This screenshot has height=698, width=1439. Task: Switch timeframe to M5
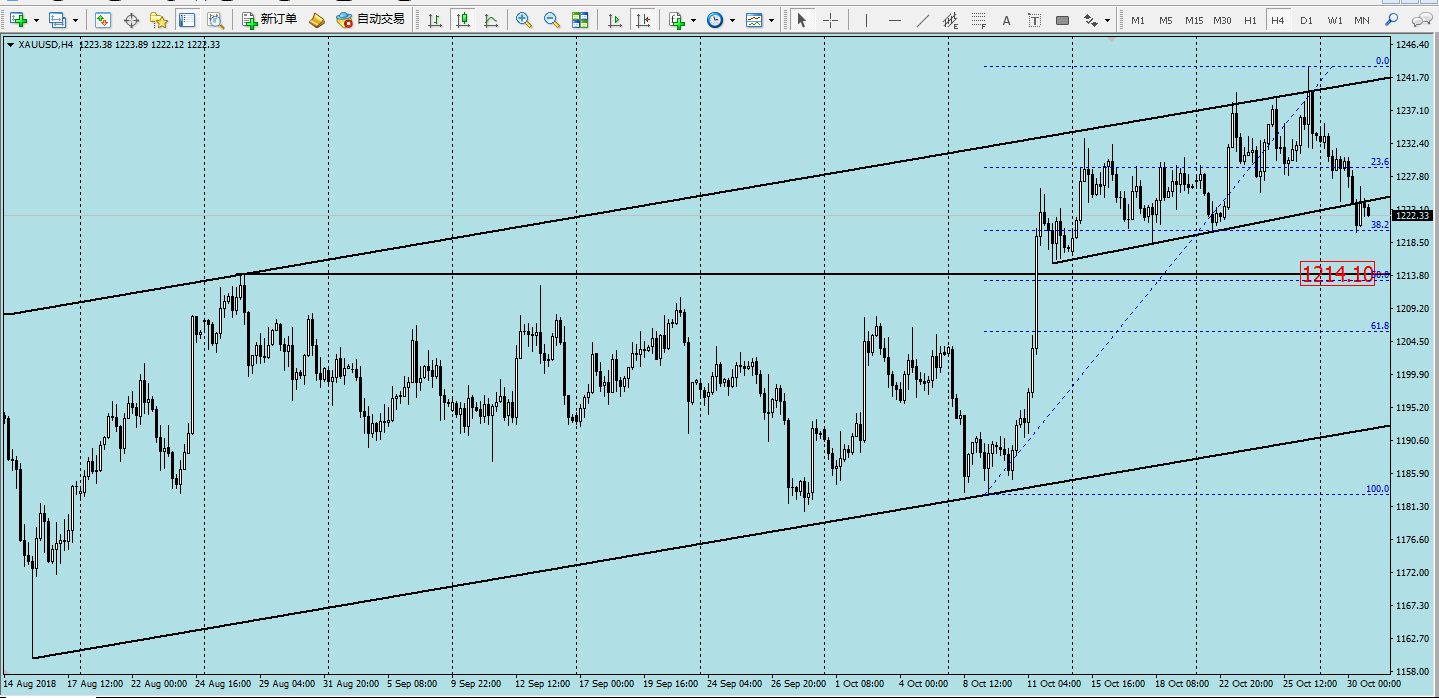click(x=1166, y=20)
